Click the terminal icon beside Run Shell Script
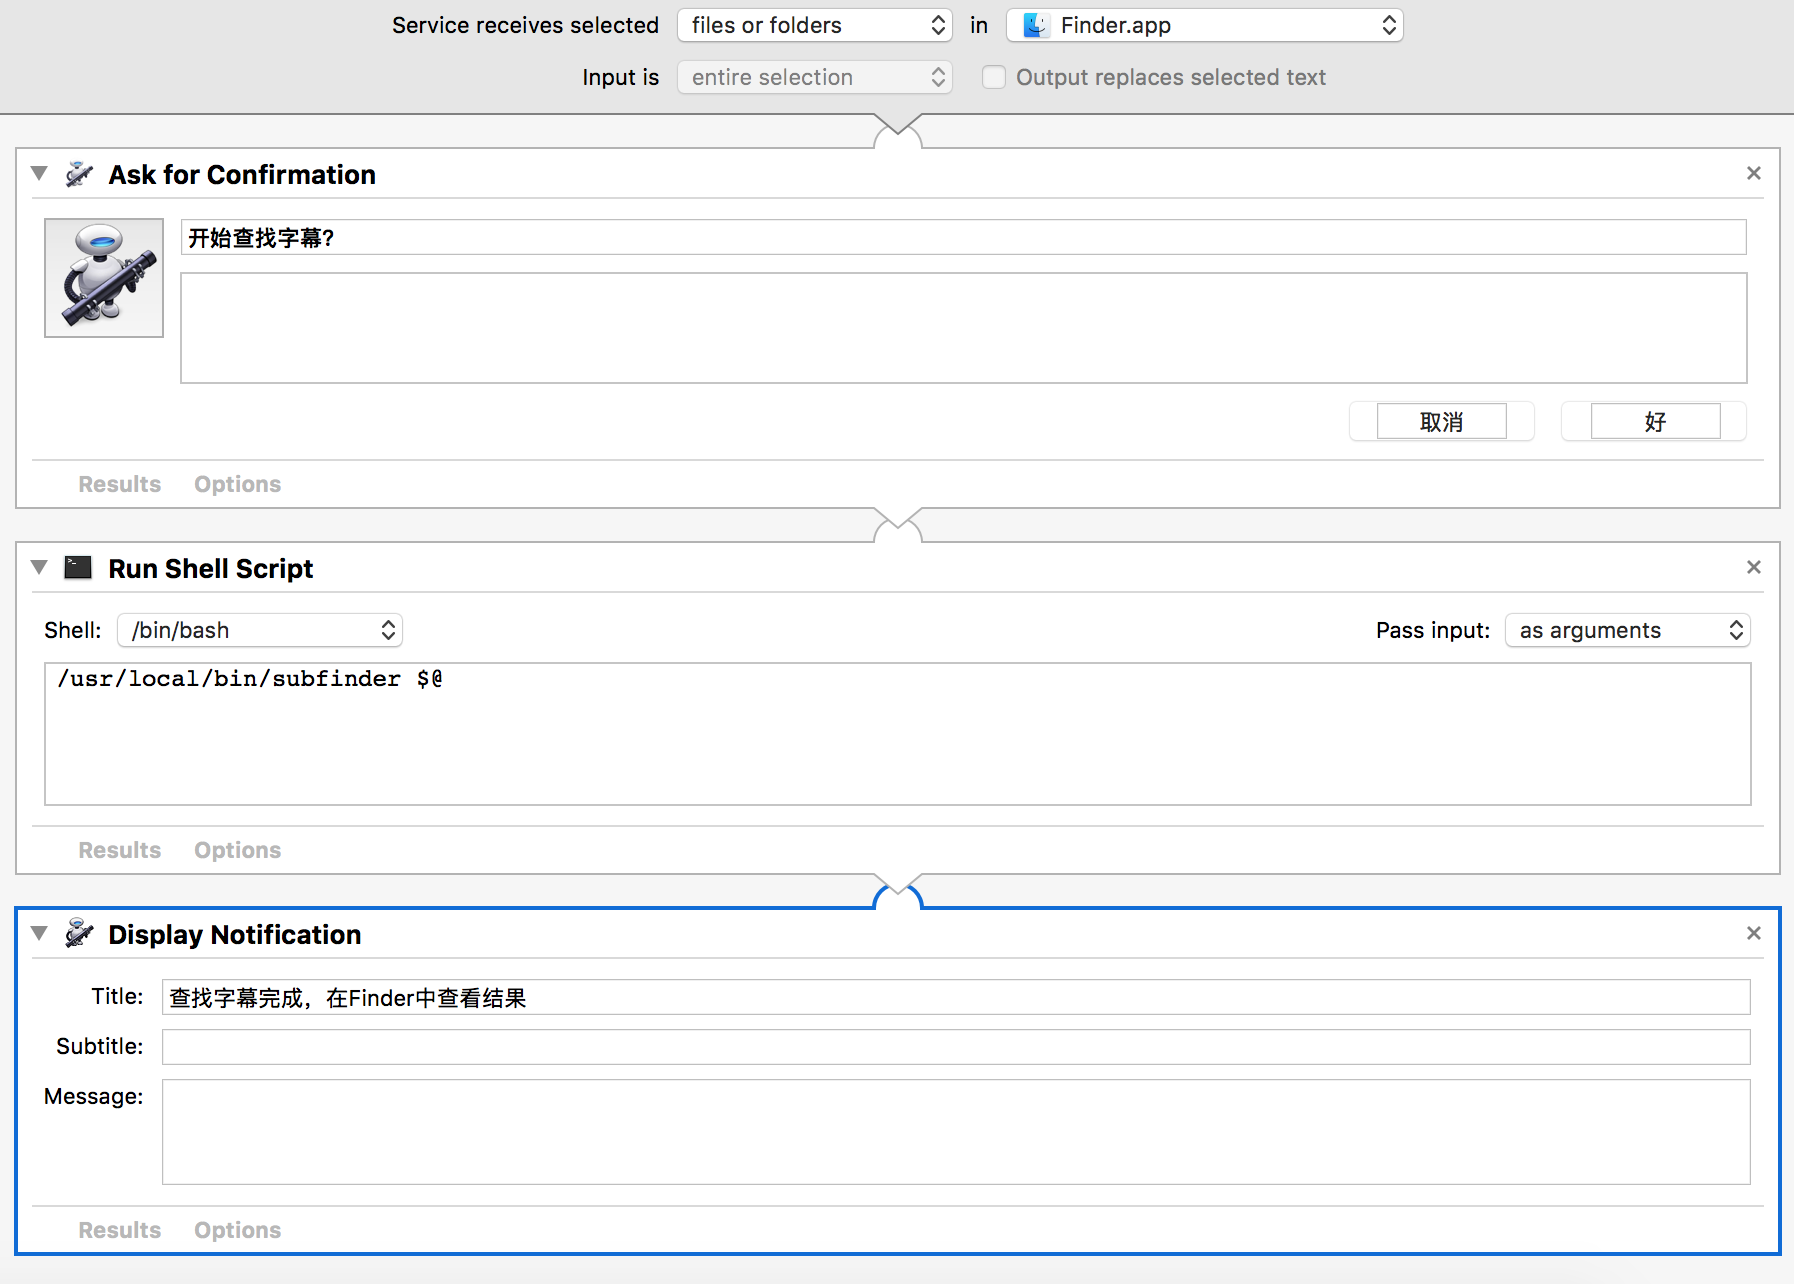Screen dimensions: 1794x1284 click(78, 568)
